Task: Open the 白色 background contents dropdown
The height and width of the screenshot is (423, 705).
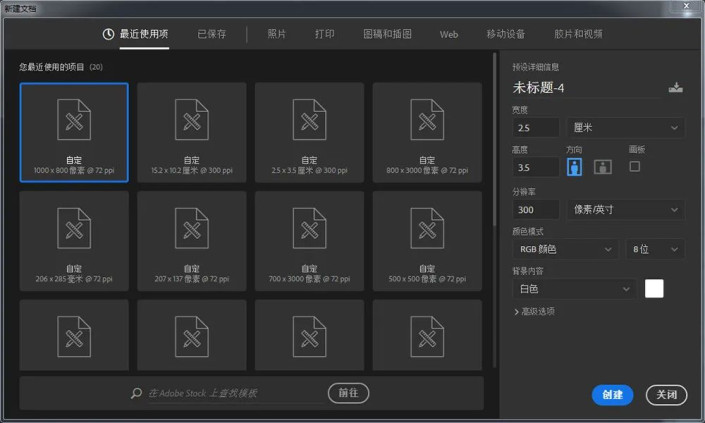Action: point(574,289)
